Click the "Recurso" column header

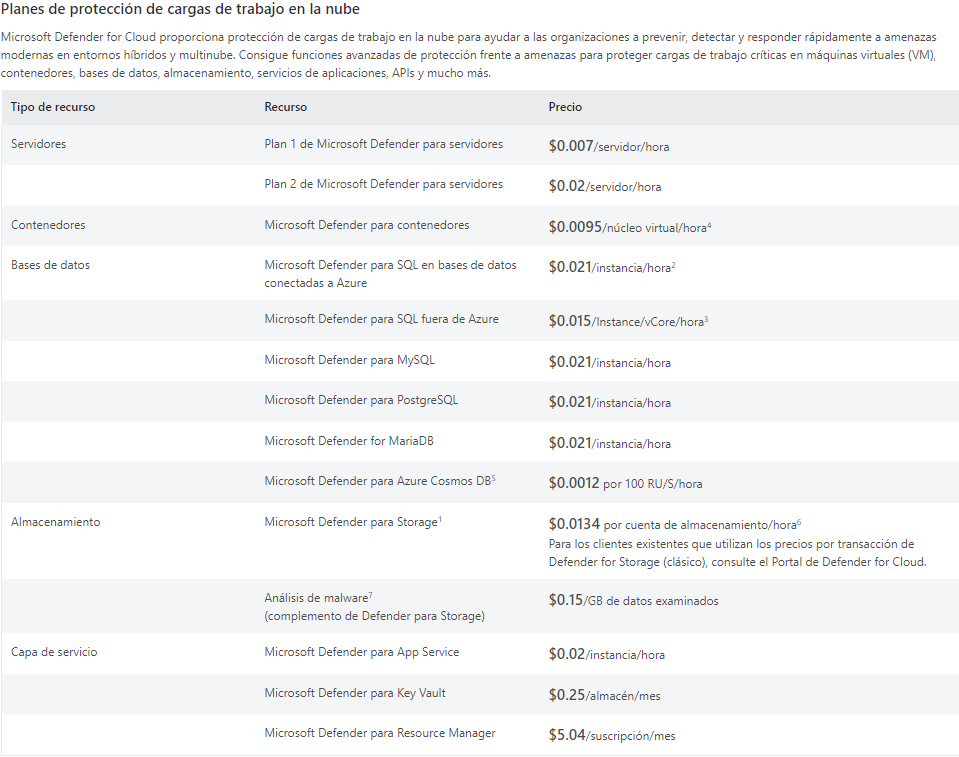click(285, 107)
